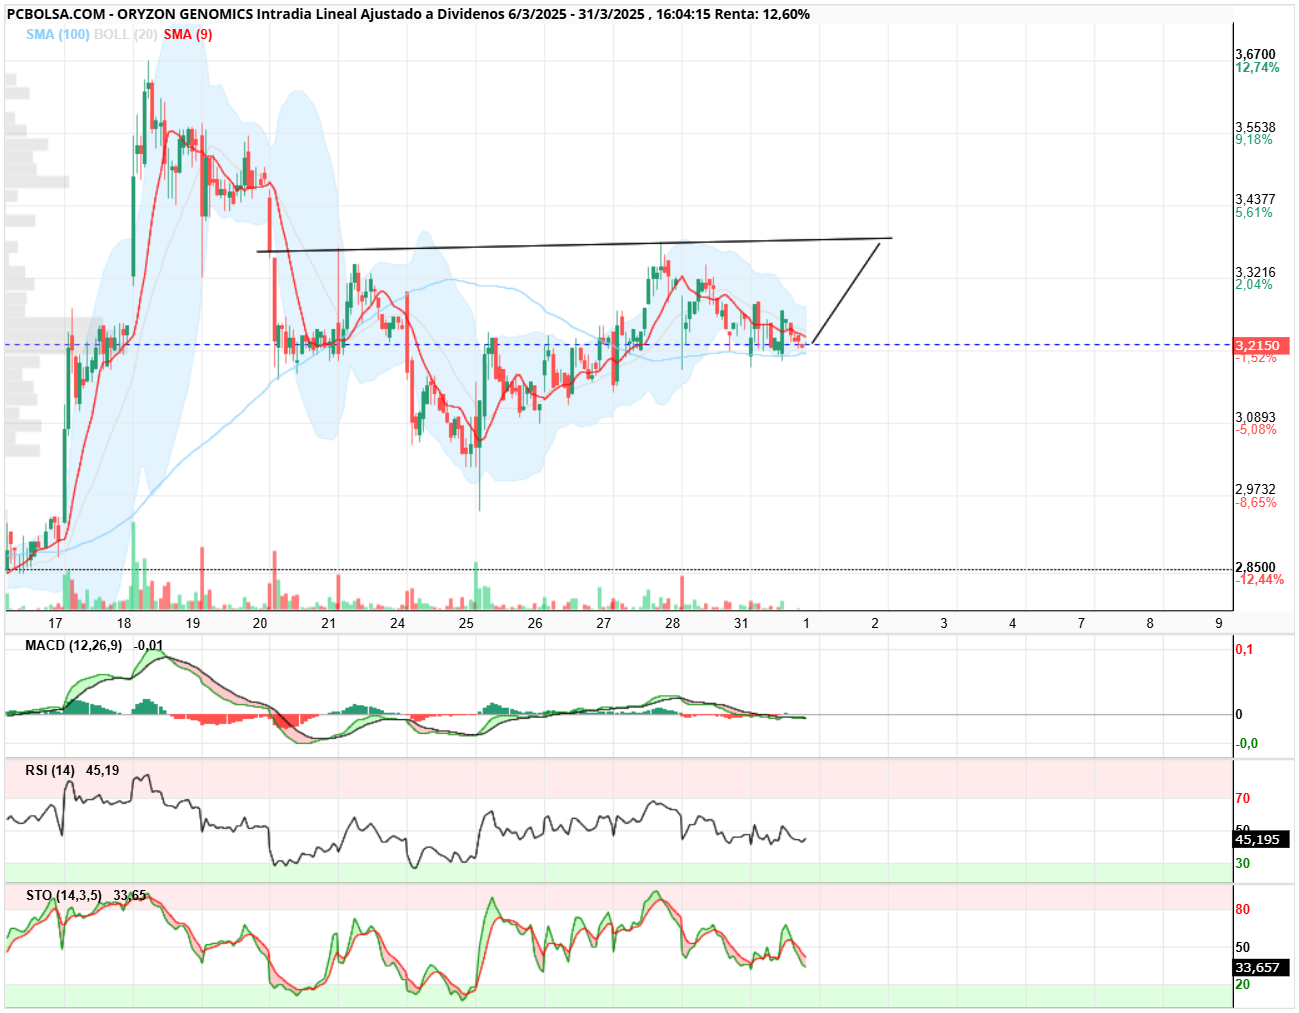
Task: Click date 26 on the time axis
Action: tap(535, 623)
